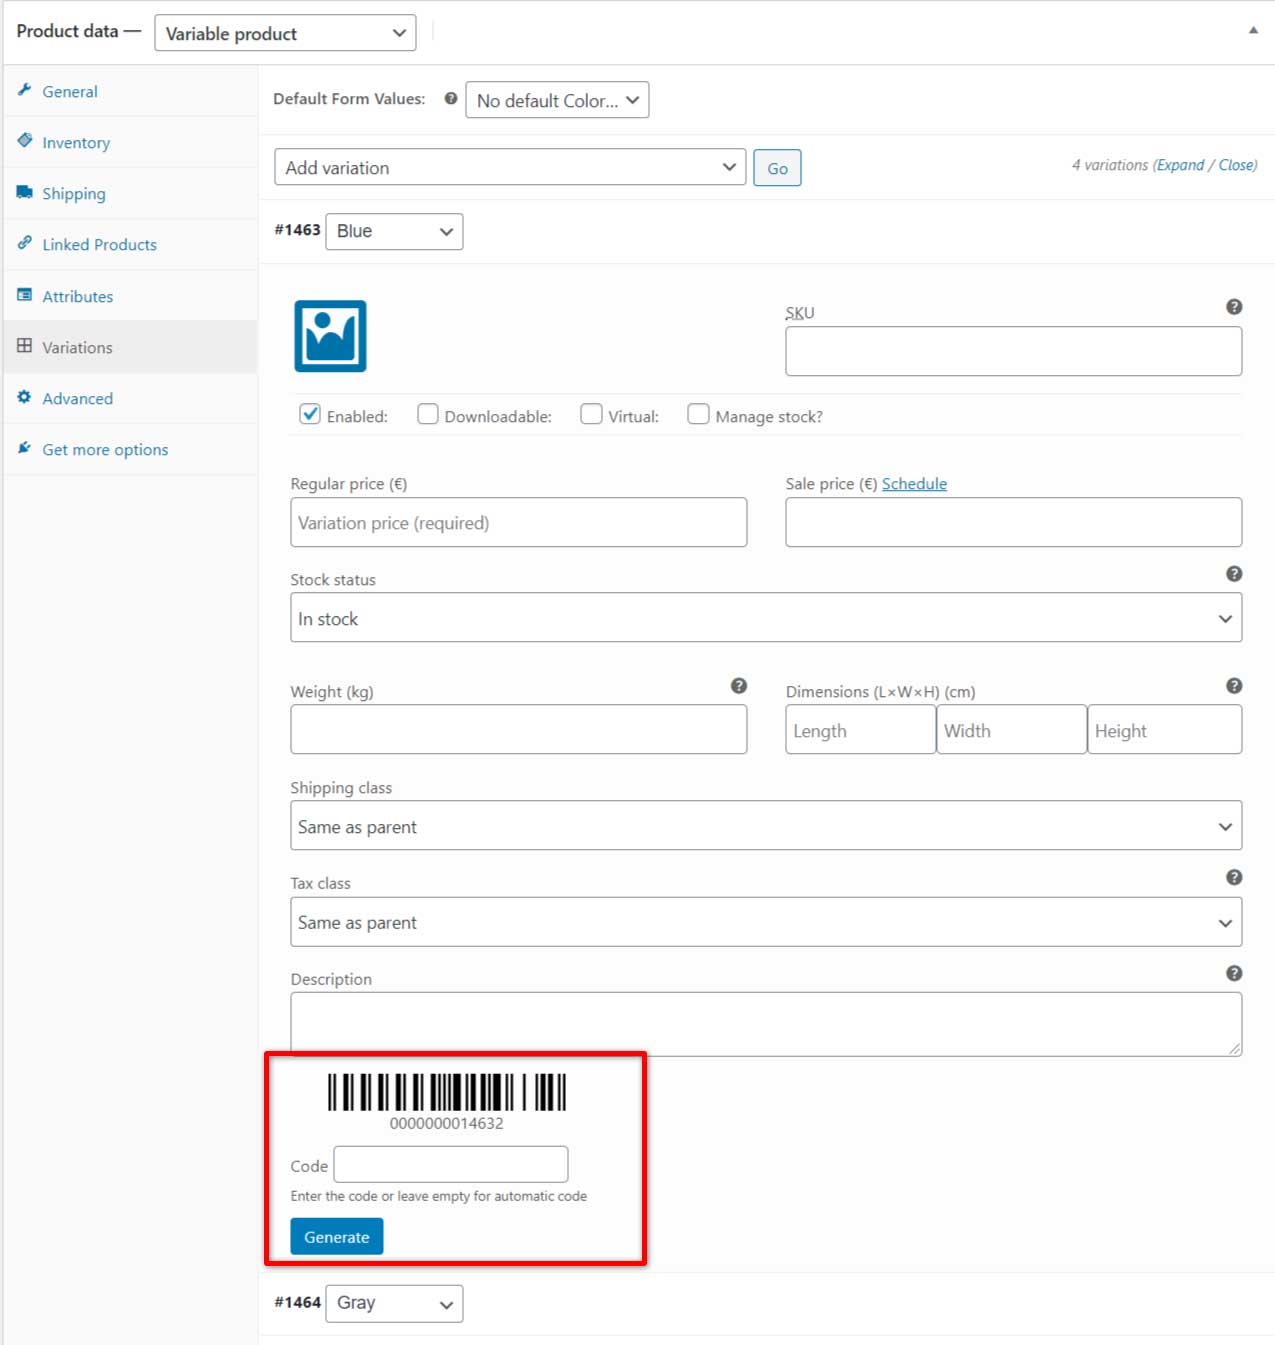Screen dimensions: 1275x1345
Task: Click the Dimensions help question mark
Action: tap(1234, 686)
